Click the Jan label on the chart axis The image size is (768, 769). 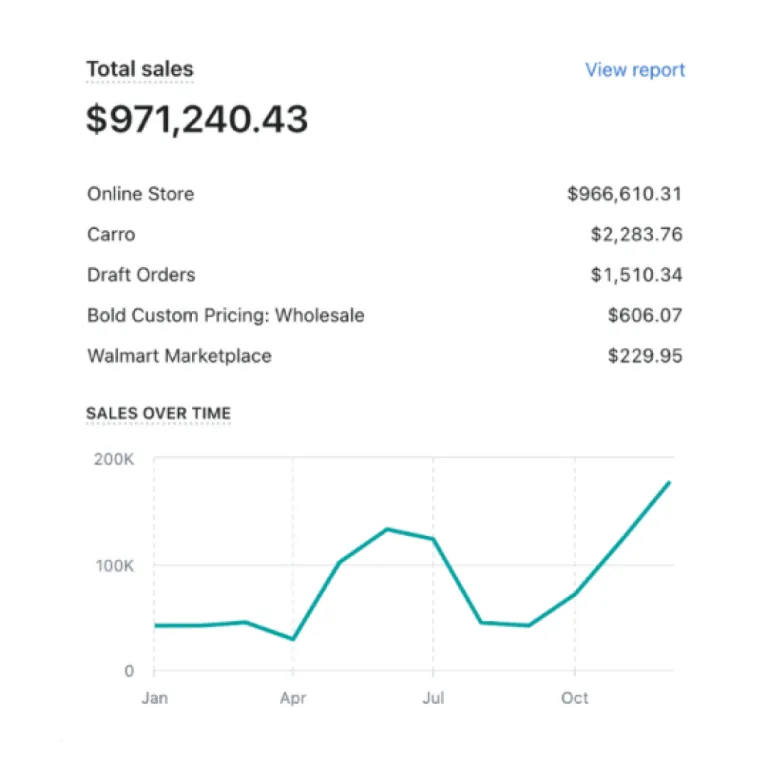pyautogui.click(x=154, y=698)
